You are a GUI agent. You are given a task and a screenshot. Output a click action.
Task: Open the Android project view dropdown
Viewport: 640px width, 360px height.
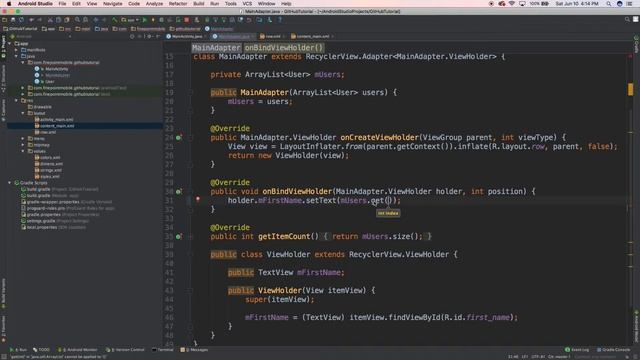point(41,36)
